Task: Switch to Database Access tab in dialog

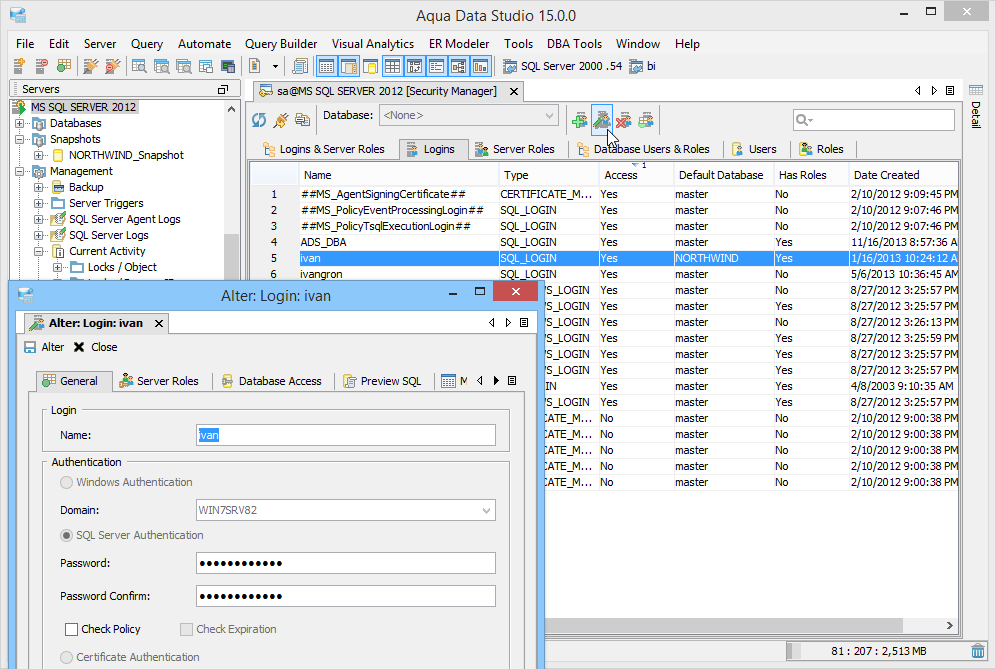Action: tap(272, 381)
